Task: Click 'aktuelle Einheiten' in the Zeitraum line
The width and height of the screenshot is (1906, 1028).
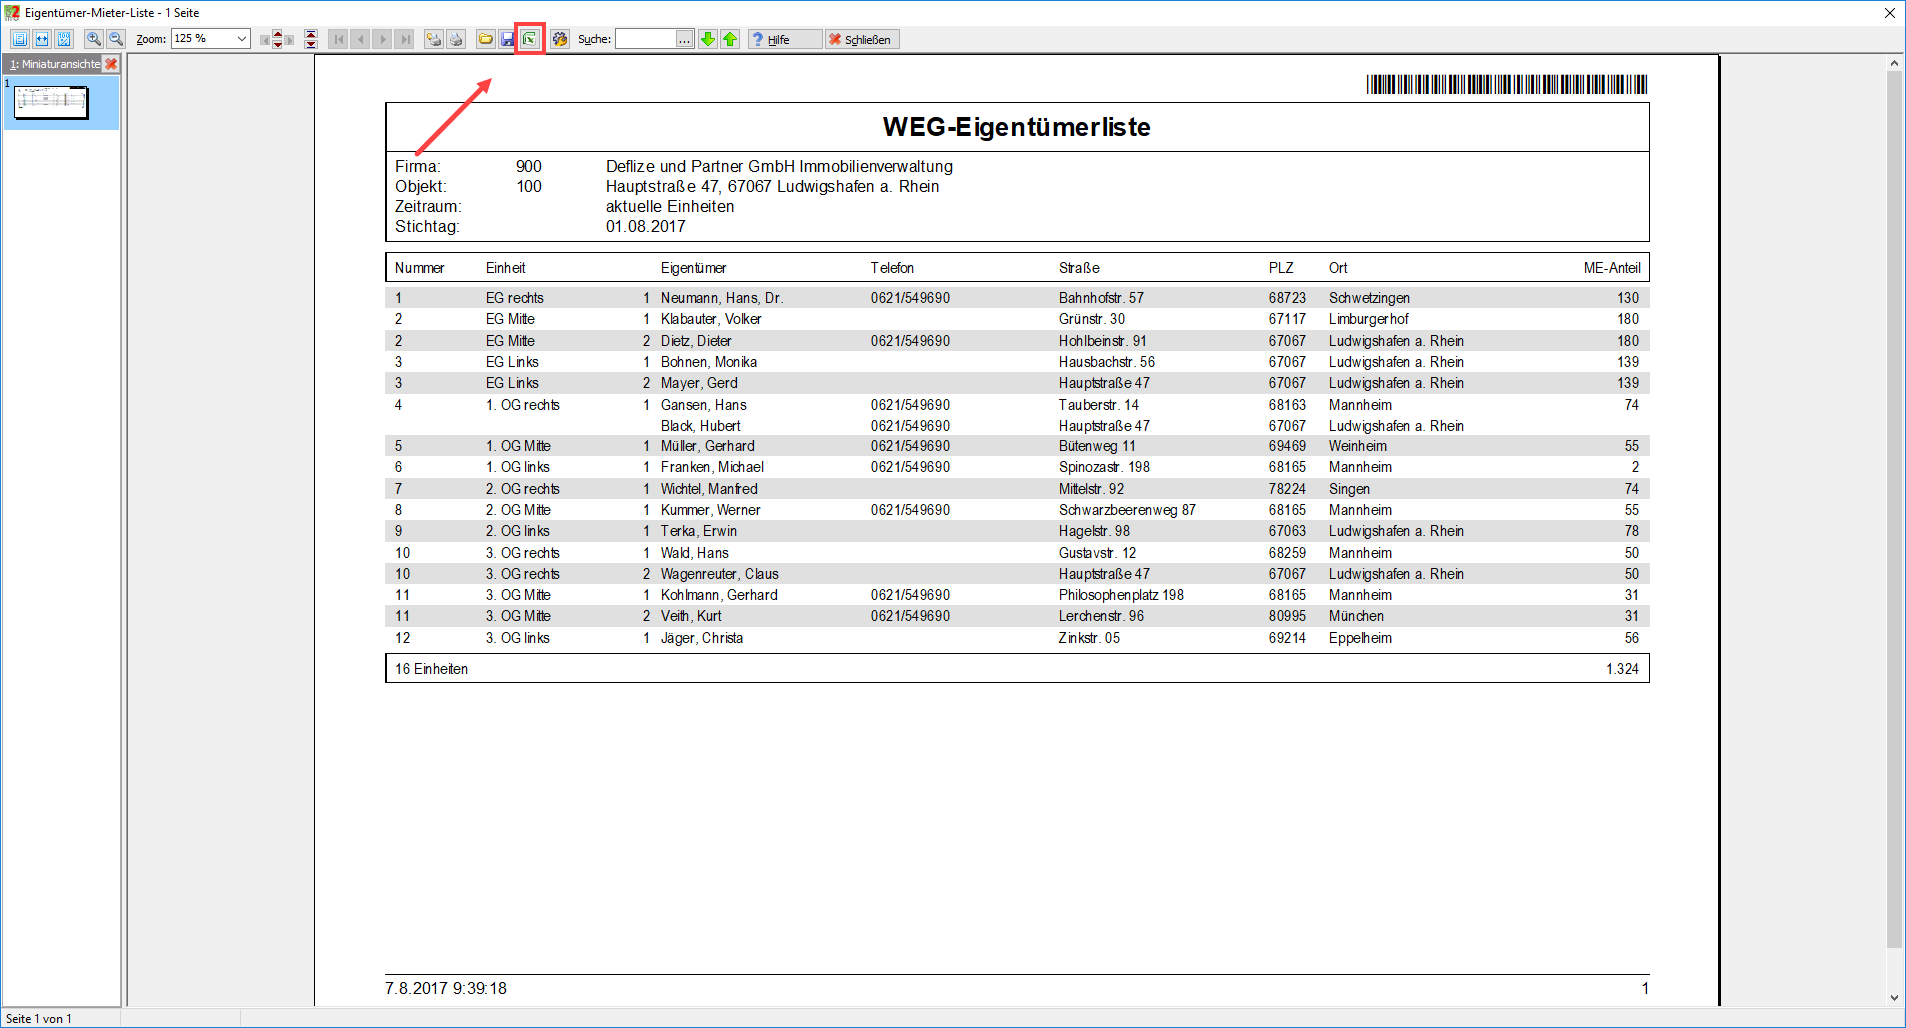Action: pyautogui.click(x=670, y=206)
